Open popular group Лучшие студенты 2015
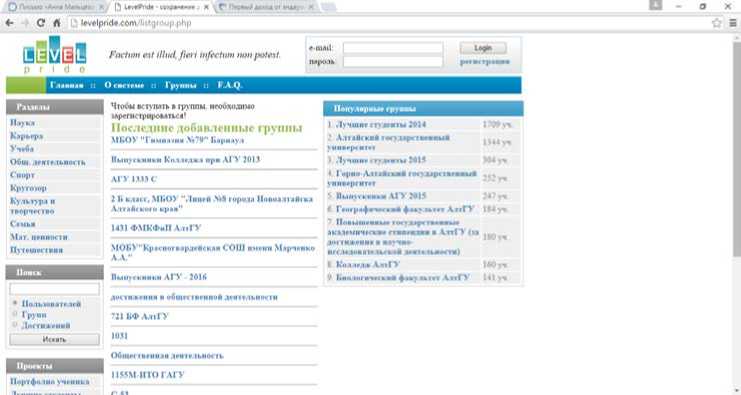This screenshot has width=741, height=395. (x=381, y=160)
